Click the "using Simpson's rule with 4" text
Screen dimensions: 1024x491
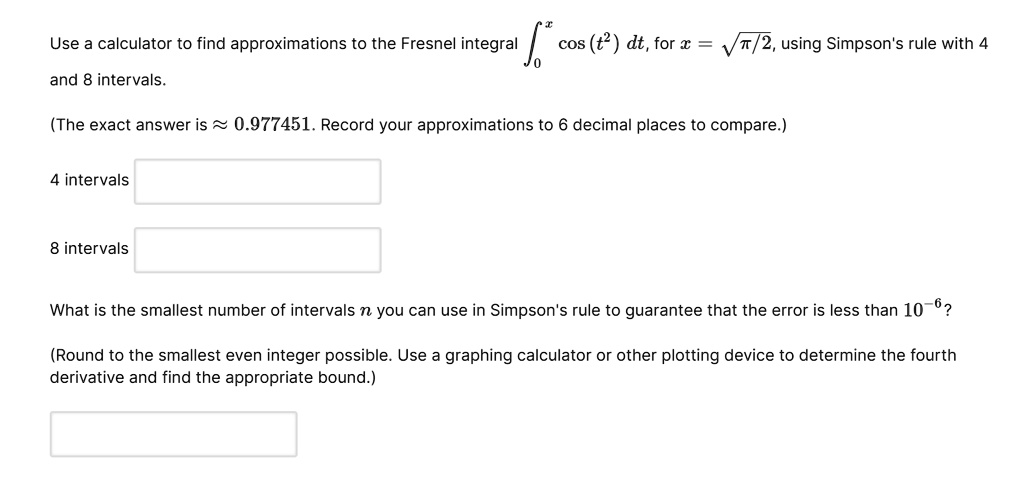884,45
